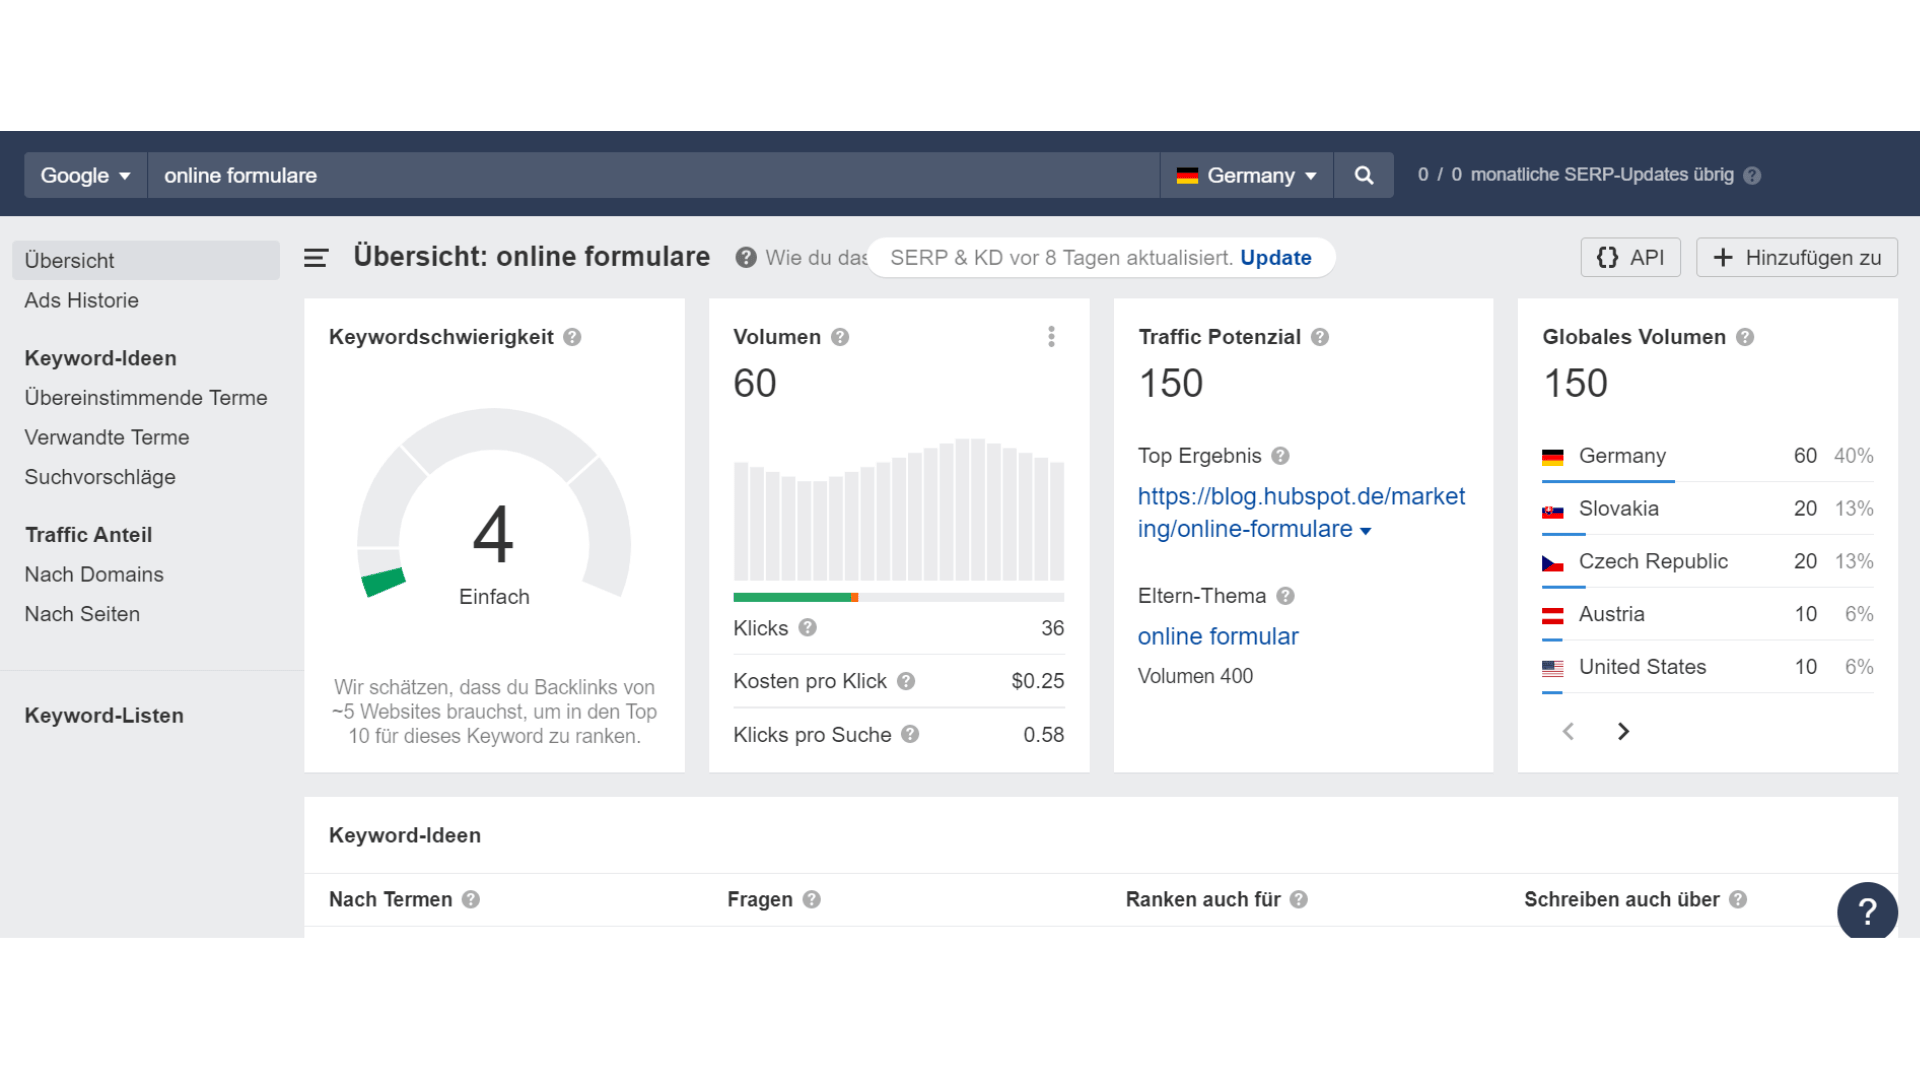Image resolution: width=1920 pixels, height=1080 pixels.
Task: Click the Germany volume progress bar
Action: 1610,480
